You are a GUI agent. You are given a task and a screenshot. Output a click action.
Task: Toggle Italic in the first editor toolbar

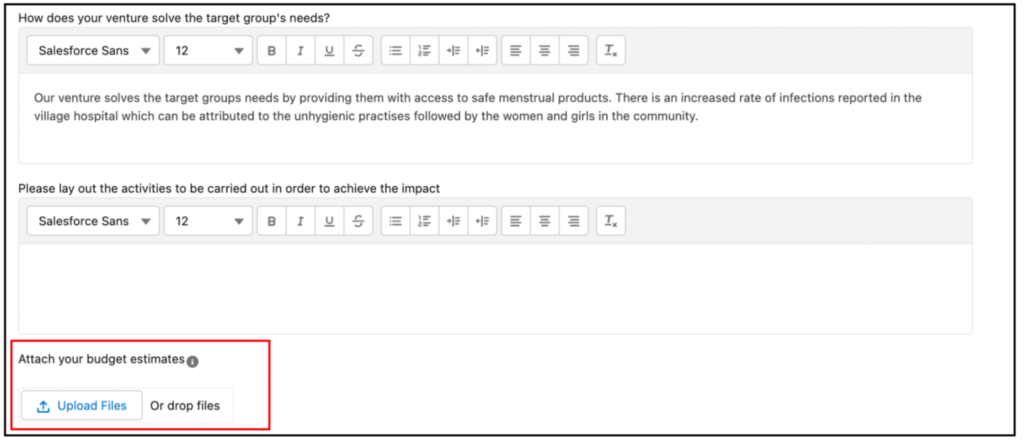point(300,50)
